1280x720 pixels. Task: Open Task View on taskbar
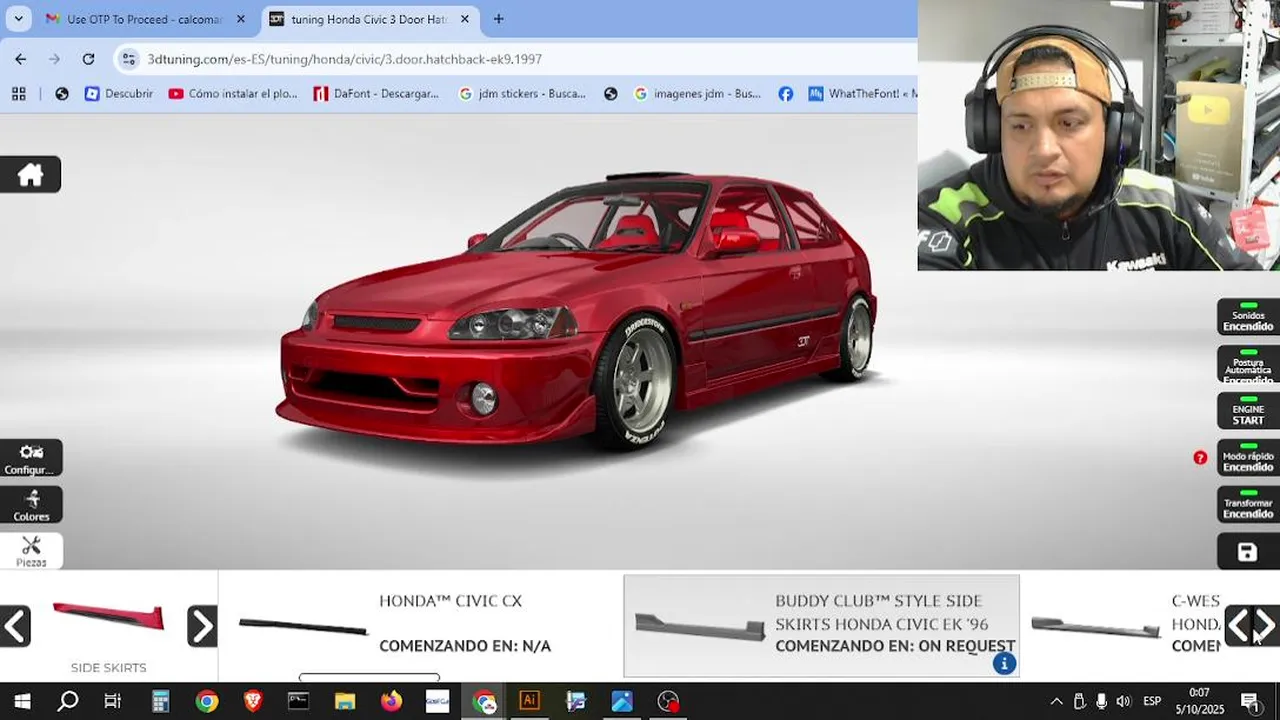[x=113, y=701]
